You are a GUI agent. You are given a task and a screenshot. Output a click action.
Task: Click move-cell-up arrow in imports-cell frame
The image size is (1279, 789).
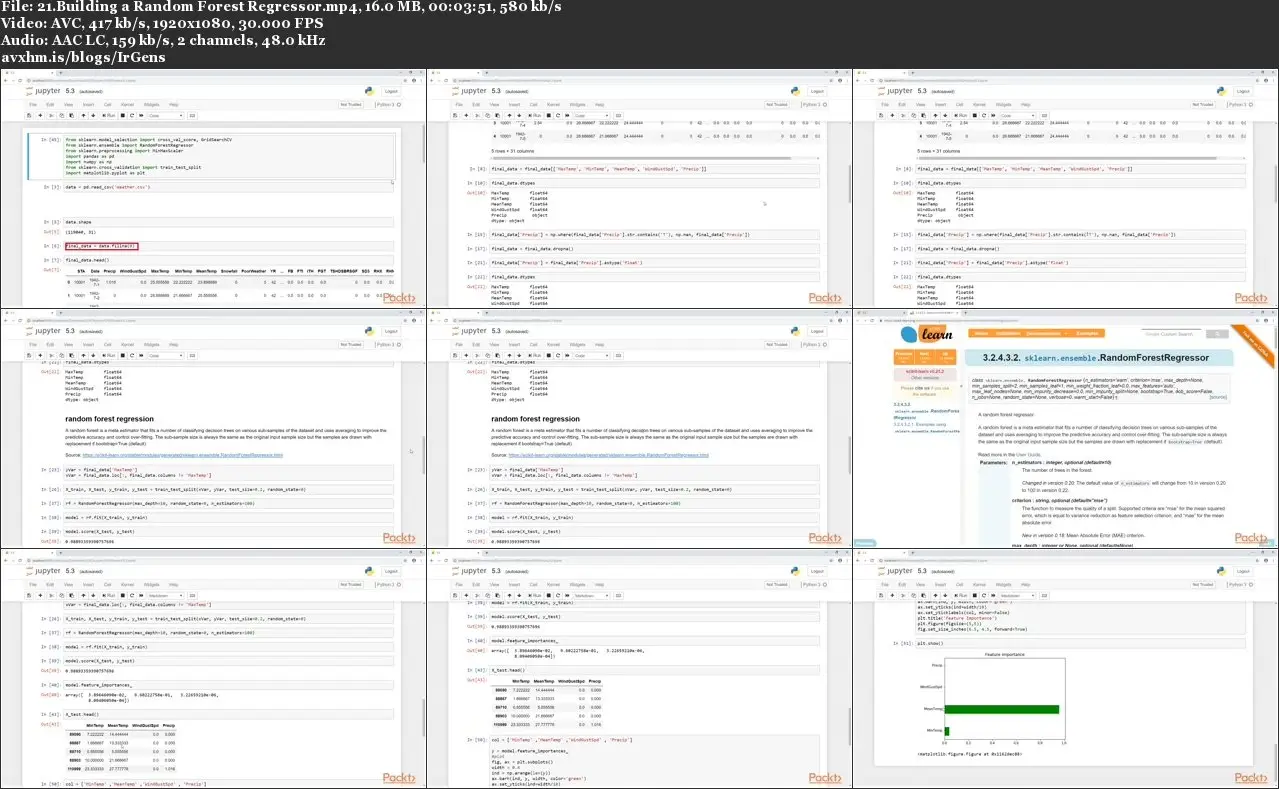83,115
